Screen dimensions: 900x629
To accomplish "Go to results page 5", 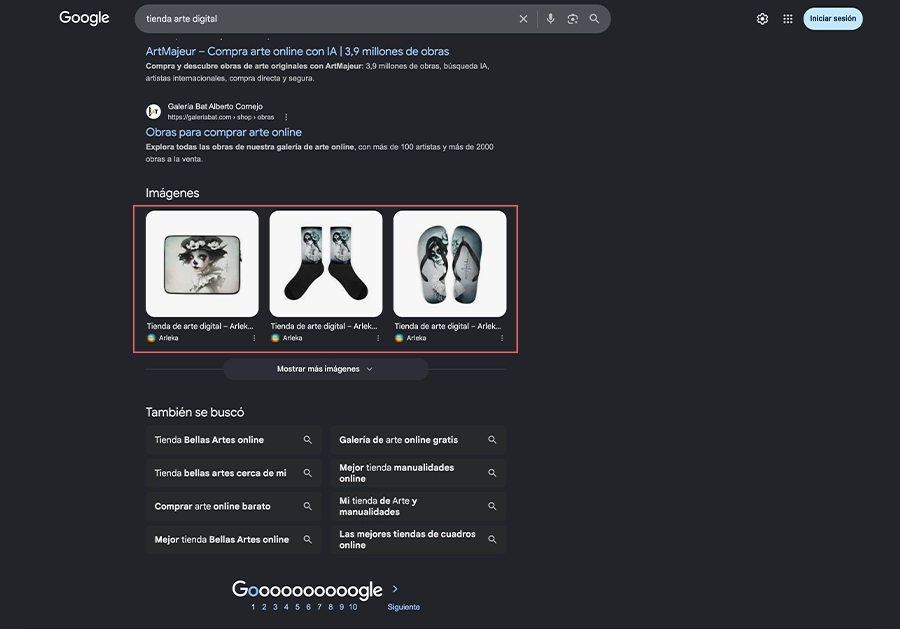I will click(297, 607).
